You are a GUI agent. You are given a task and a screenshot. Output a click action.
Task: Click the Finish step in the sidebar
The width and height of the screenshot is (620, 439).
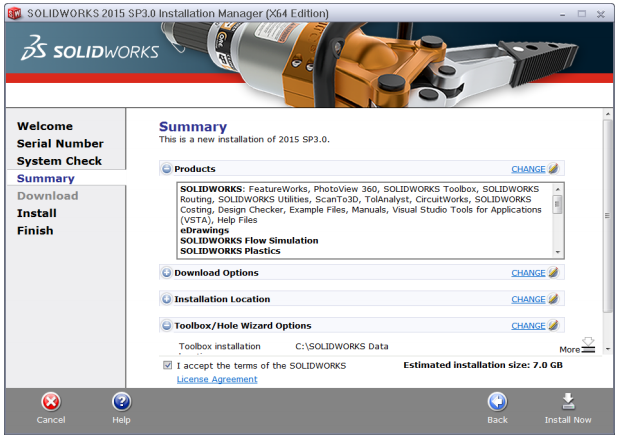pyautogui.click(x=35, y=231)
